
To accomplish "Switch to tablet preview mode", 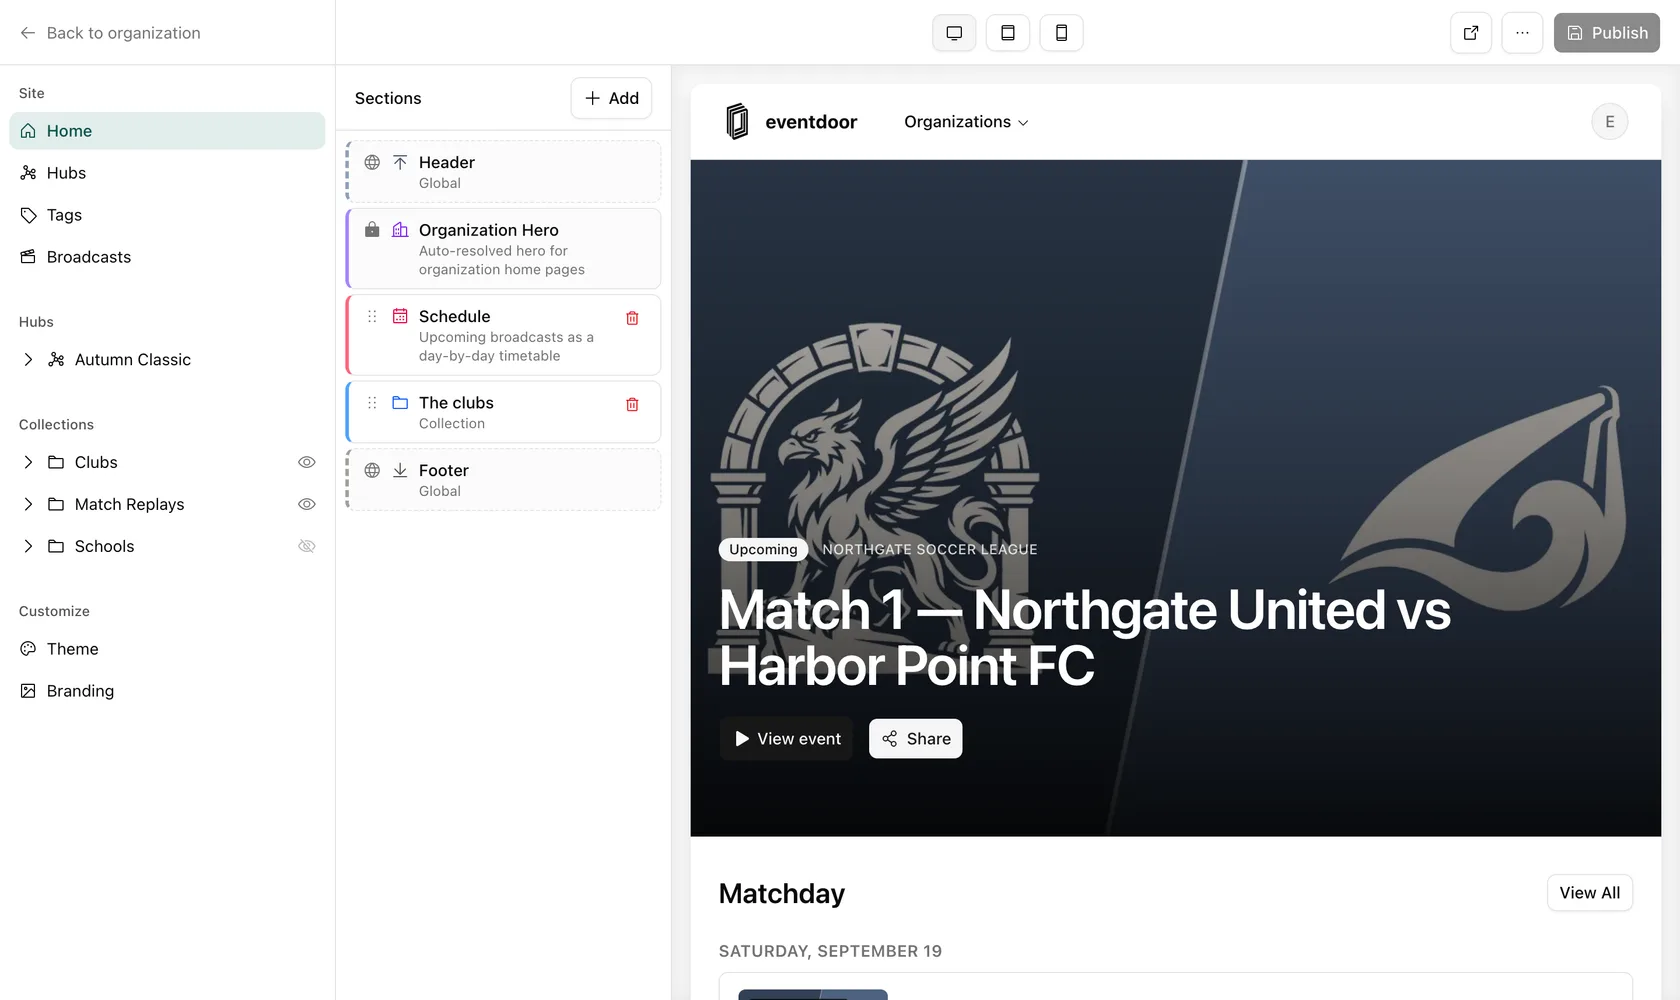I will click(1008, 33).
